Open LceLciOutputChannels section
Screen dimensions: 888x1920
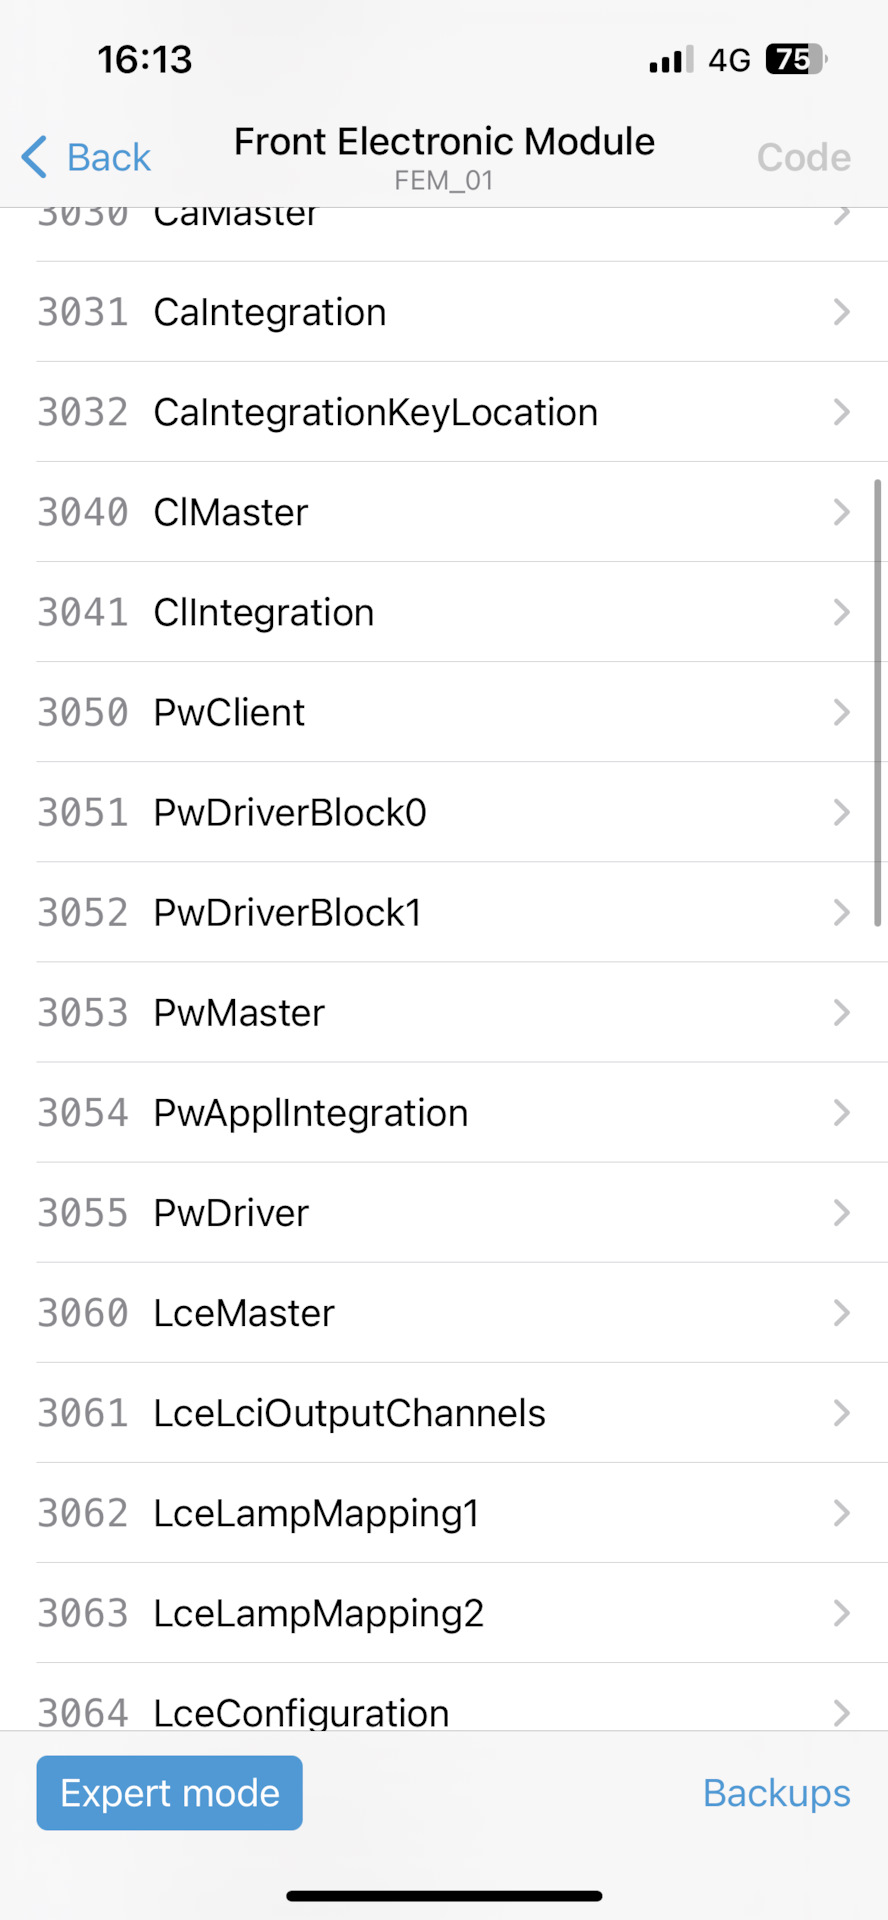[349, 1413]
